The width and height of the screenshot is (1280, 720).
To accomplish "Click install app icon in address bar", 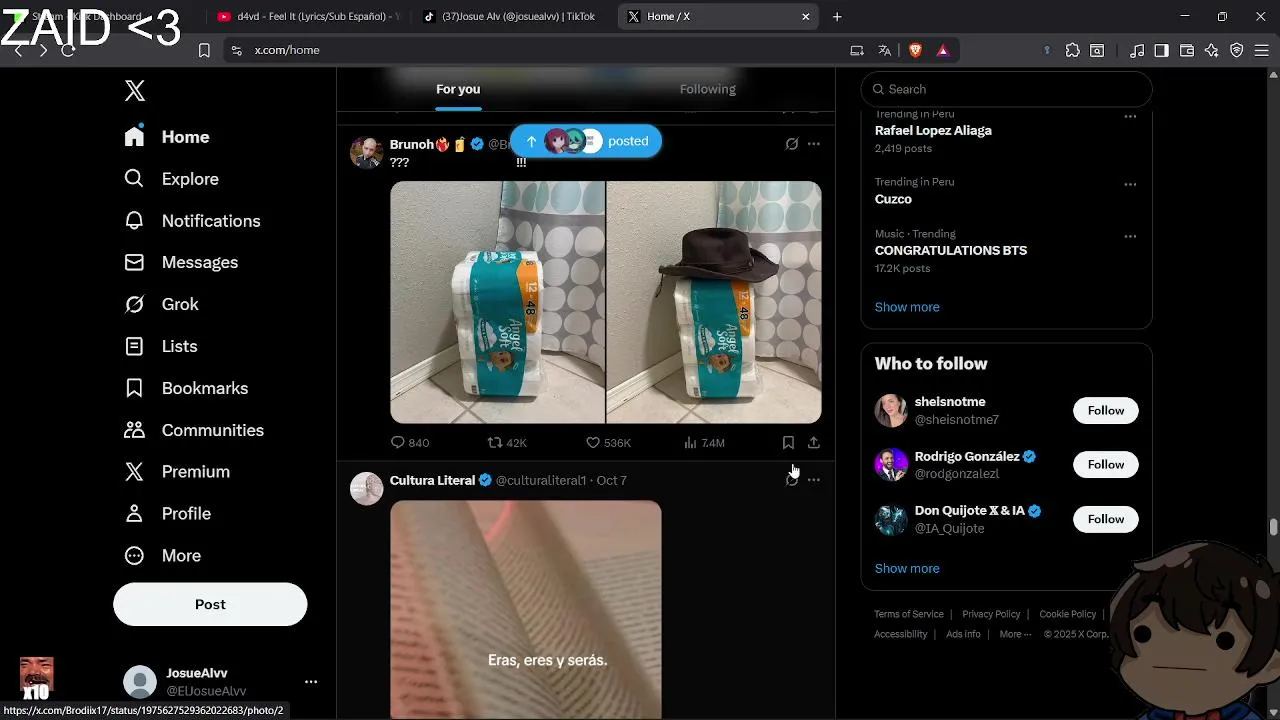I will pyautogui.click(x=857, y=50).
